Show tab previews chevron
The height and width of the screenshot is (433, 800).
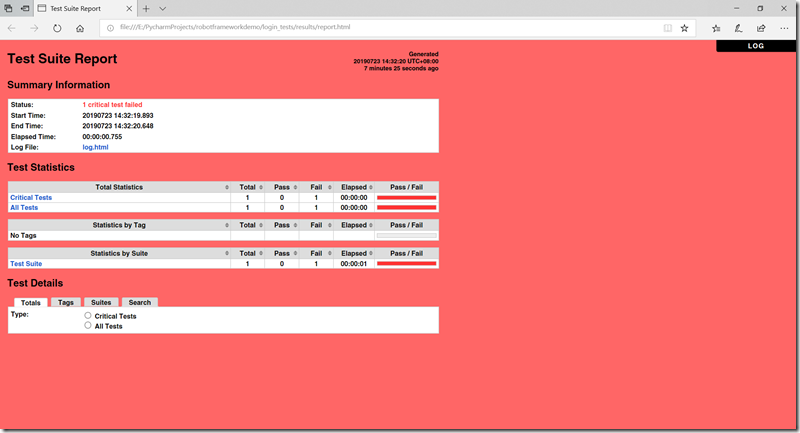[162, 9]
